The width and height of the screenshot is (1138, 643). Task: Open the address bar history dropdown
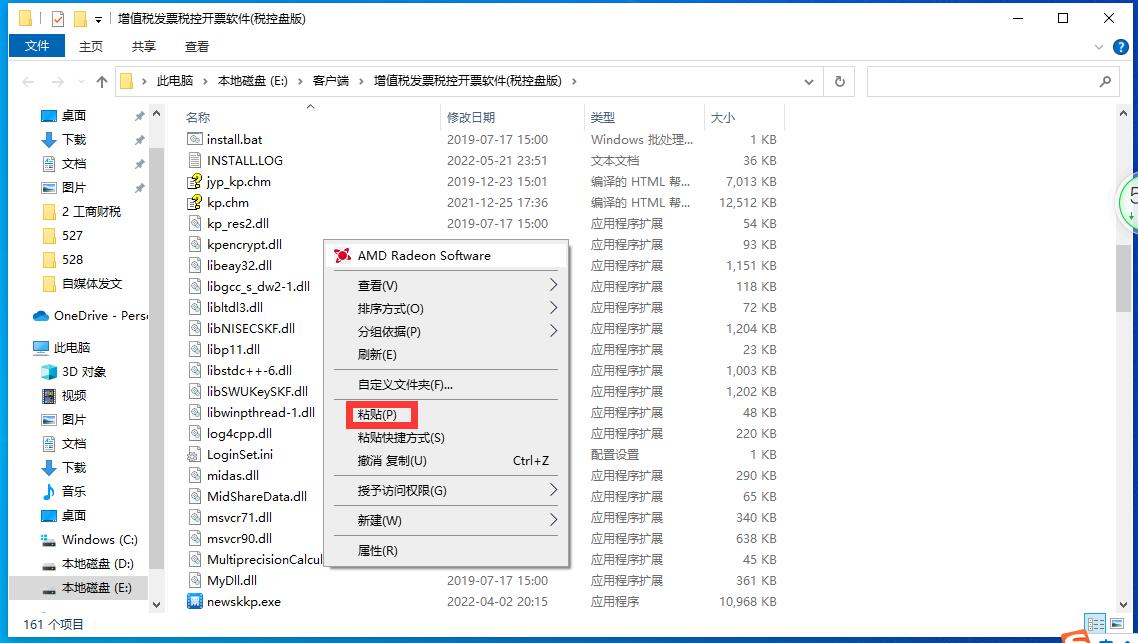tap(808, 81)
